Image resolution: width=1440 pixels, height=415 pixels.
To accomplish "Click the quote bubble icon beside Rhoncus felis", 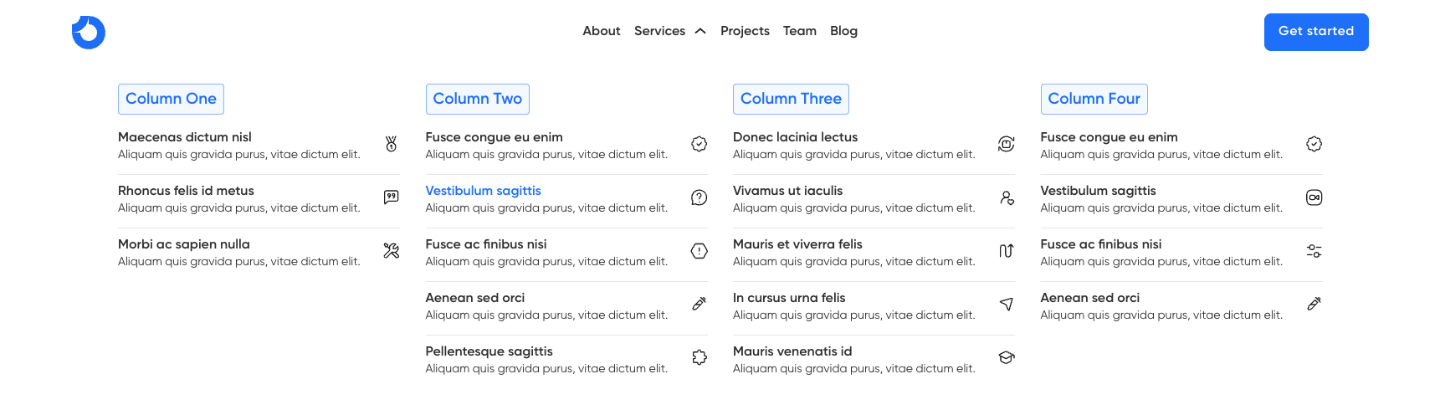I will point(391,198).
